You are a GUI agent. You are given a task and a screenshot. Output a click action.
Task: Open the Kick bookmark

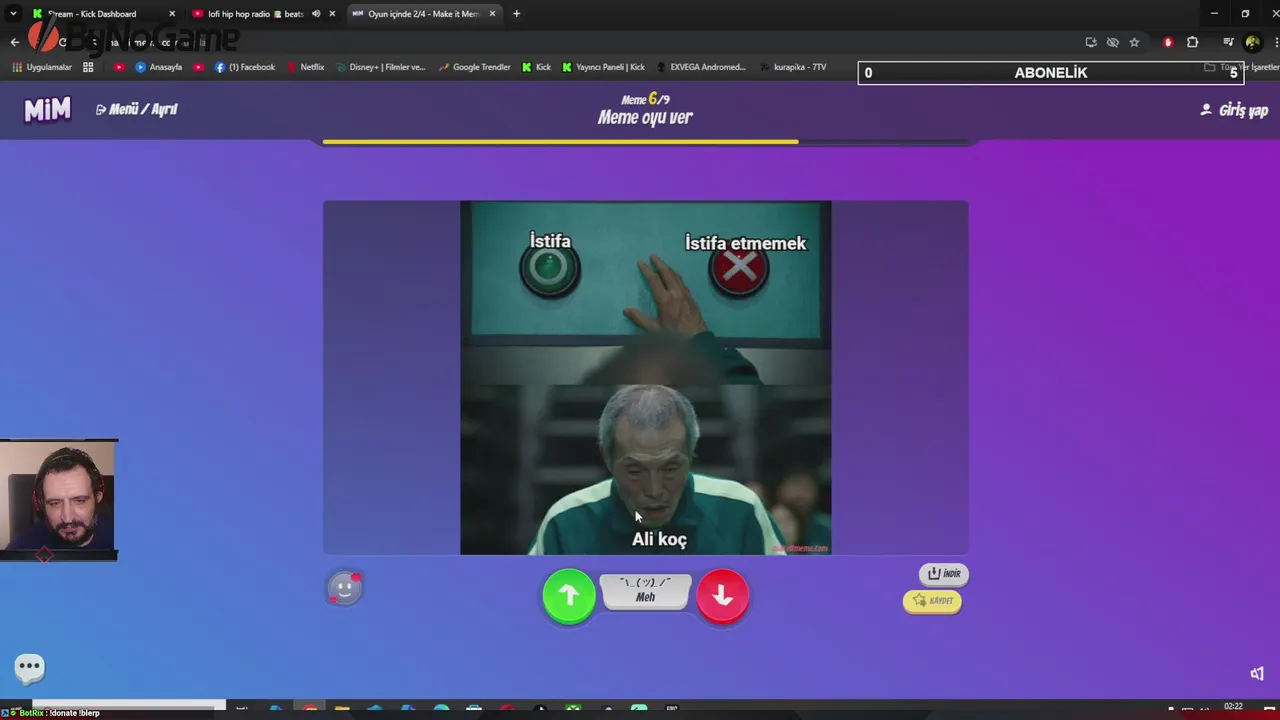(536, 67)
